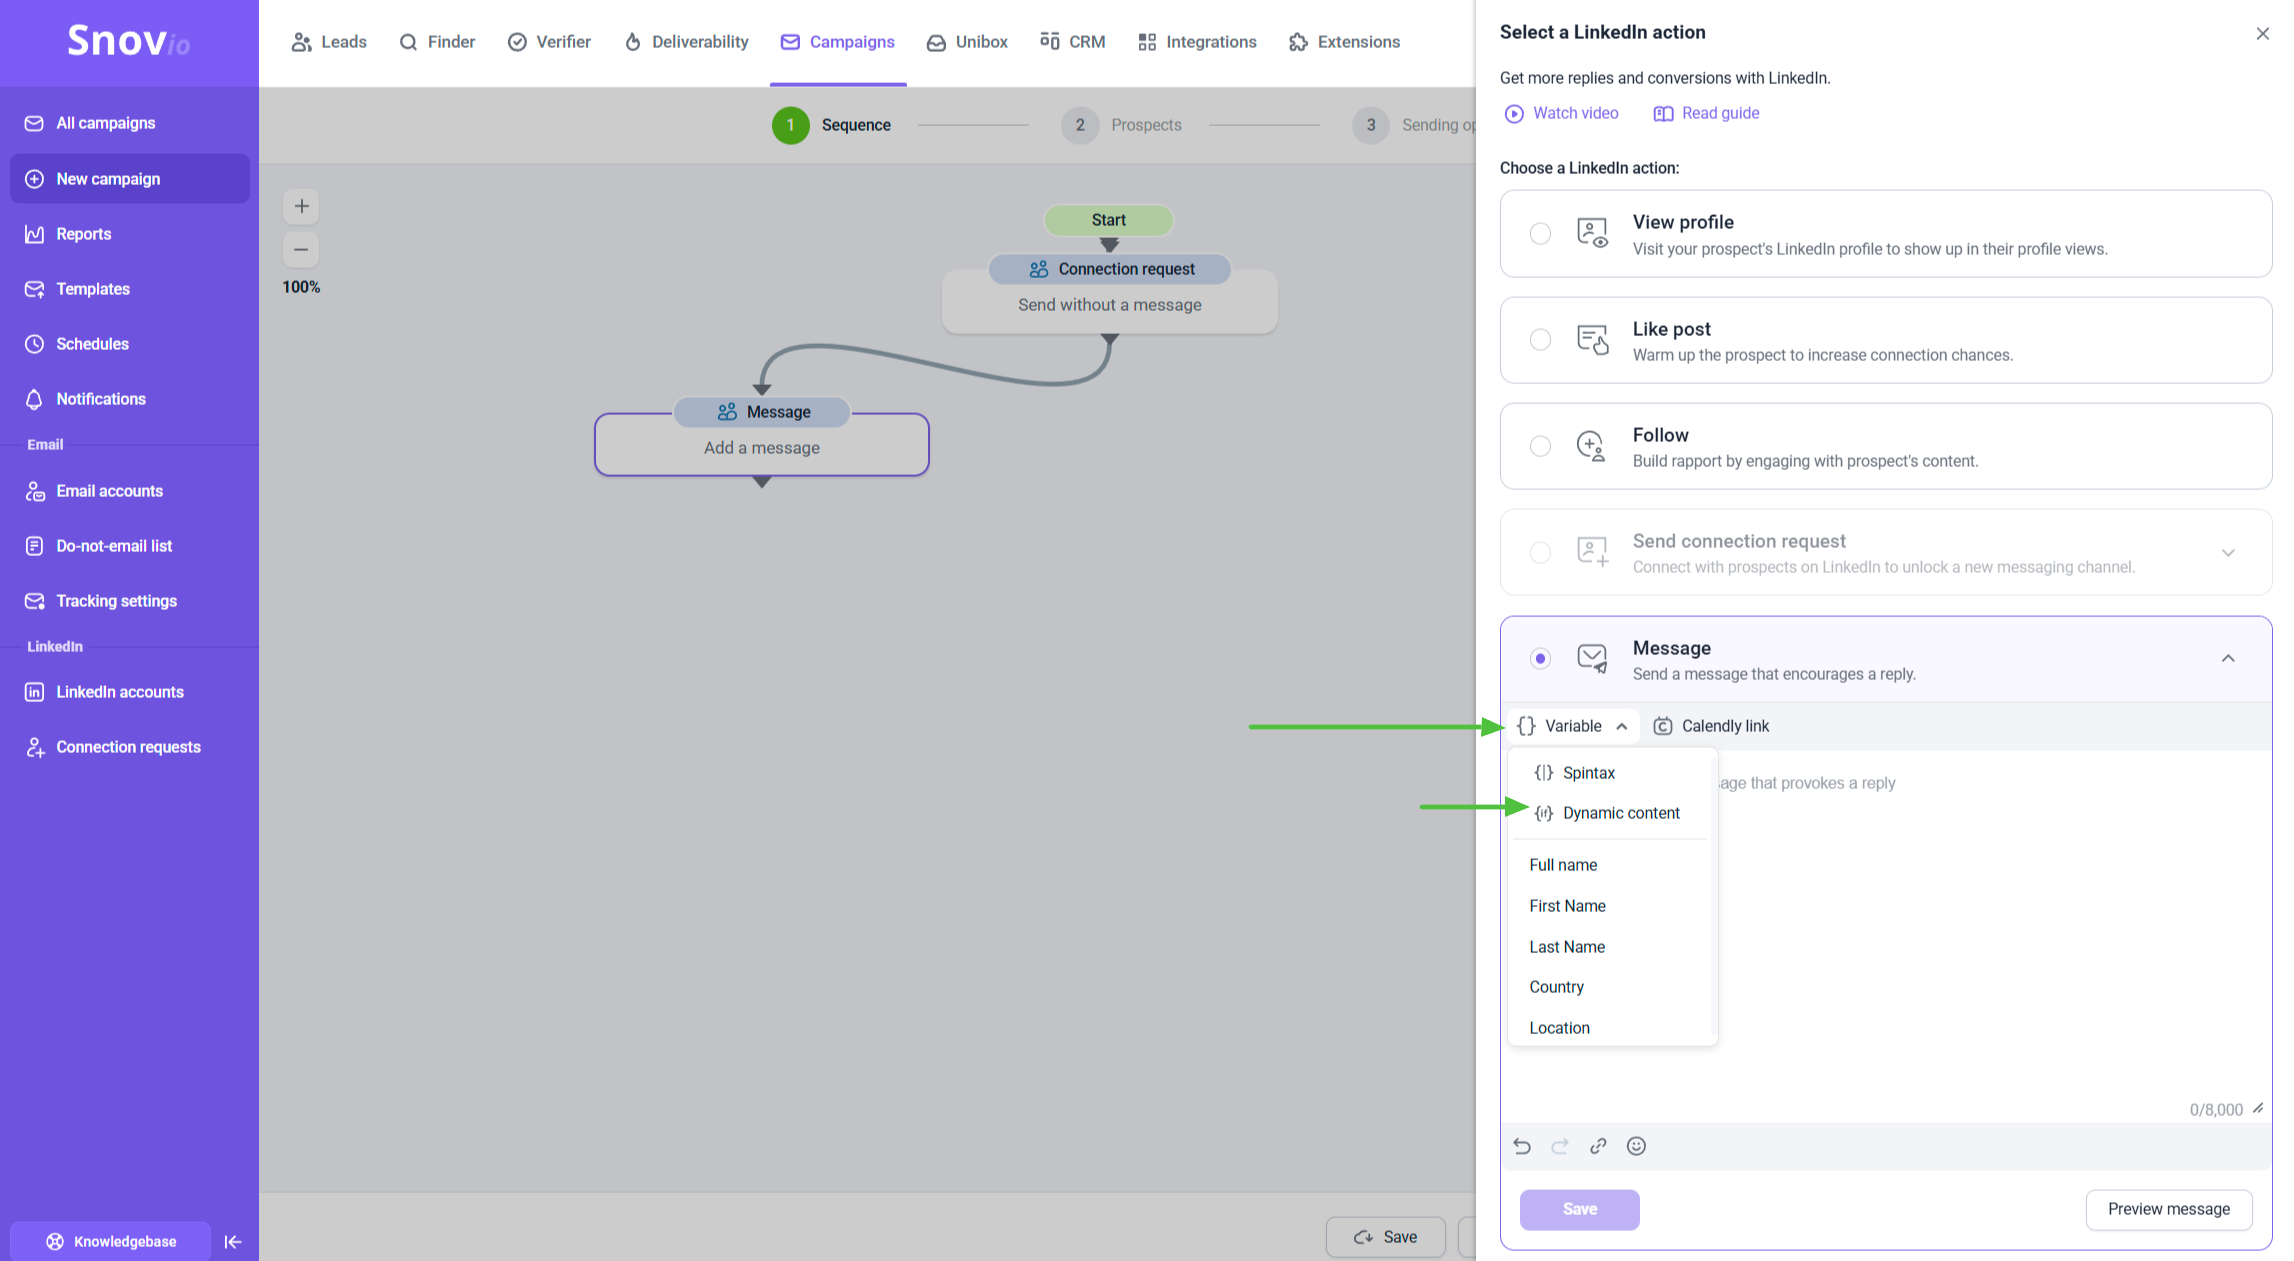The height and width of the screenshot is (1261, 2294).
Task: Select the Message radio button
Action: (1540, 658)
